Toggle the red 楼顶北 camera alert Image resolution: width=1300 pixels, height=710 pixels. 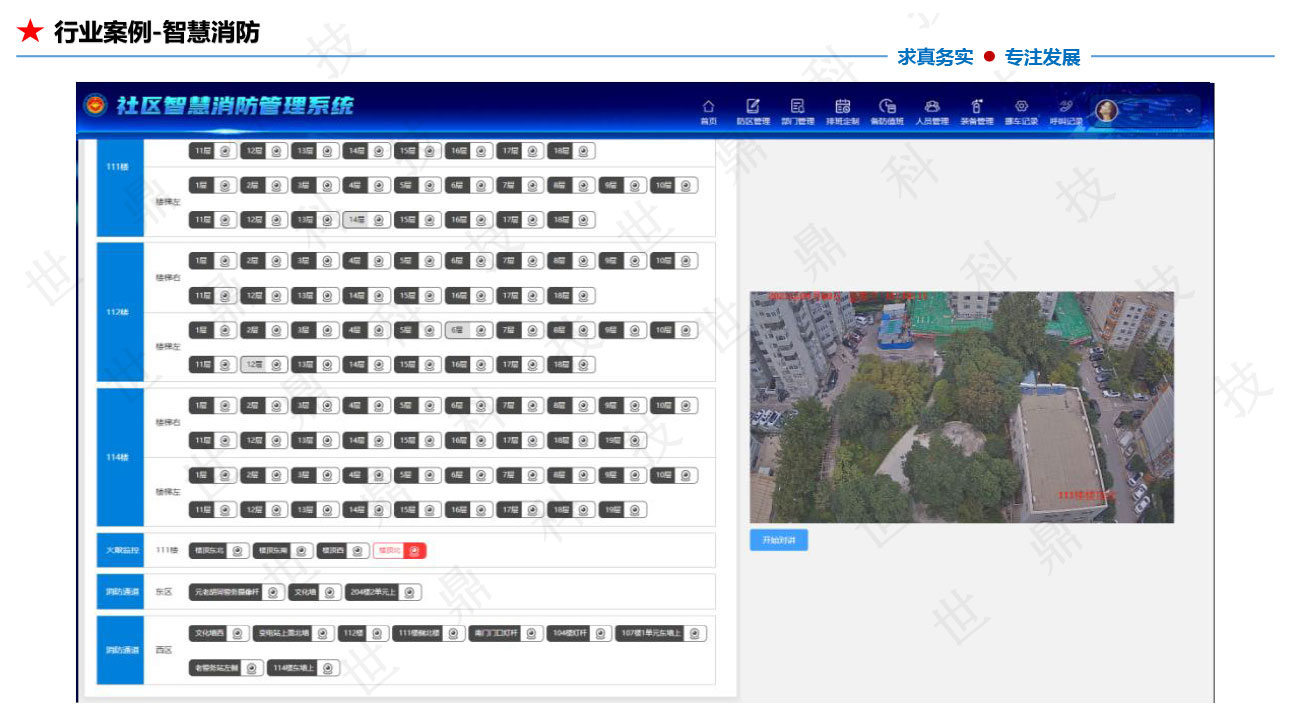point(413,550)
